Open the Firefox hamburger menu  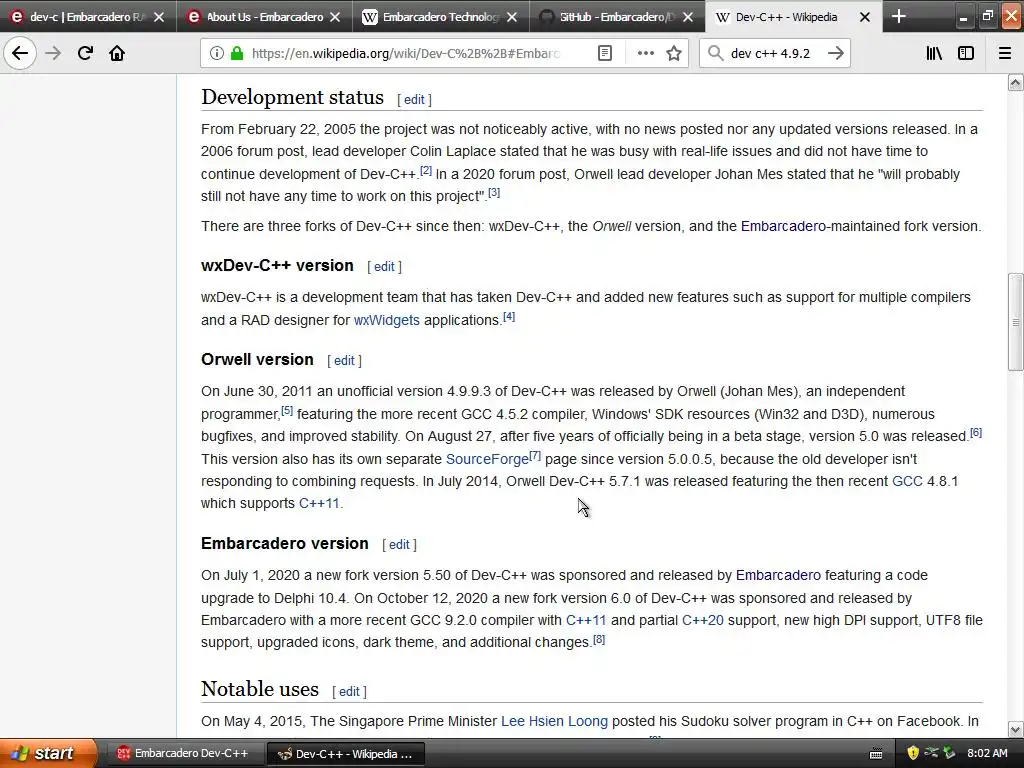pos(1005,53)
